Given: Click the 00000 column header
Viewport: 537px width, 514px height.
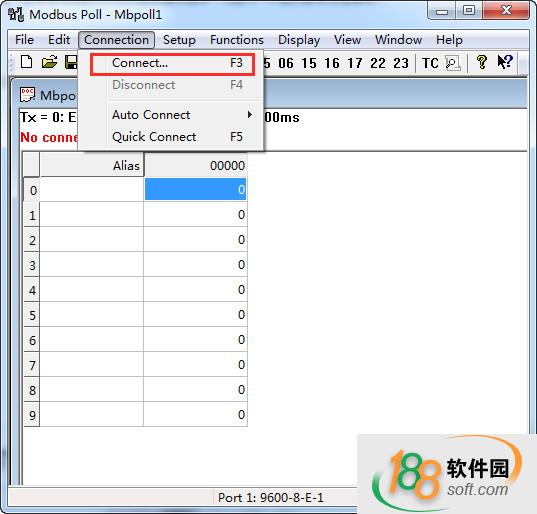Looking at the screenshot, I should click(x=196, y=165).
